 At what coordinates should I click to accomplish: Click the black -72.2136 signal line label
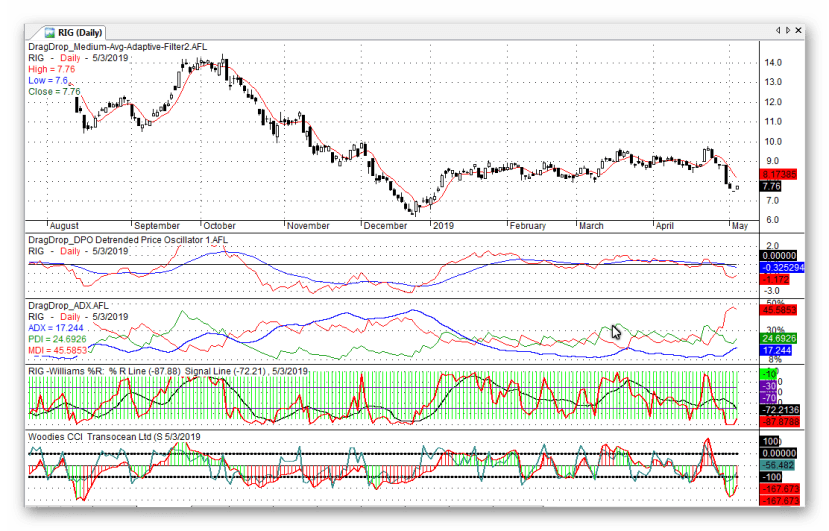780,410
